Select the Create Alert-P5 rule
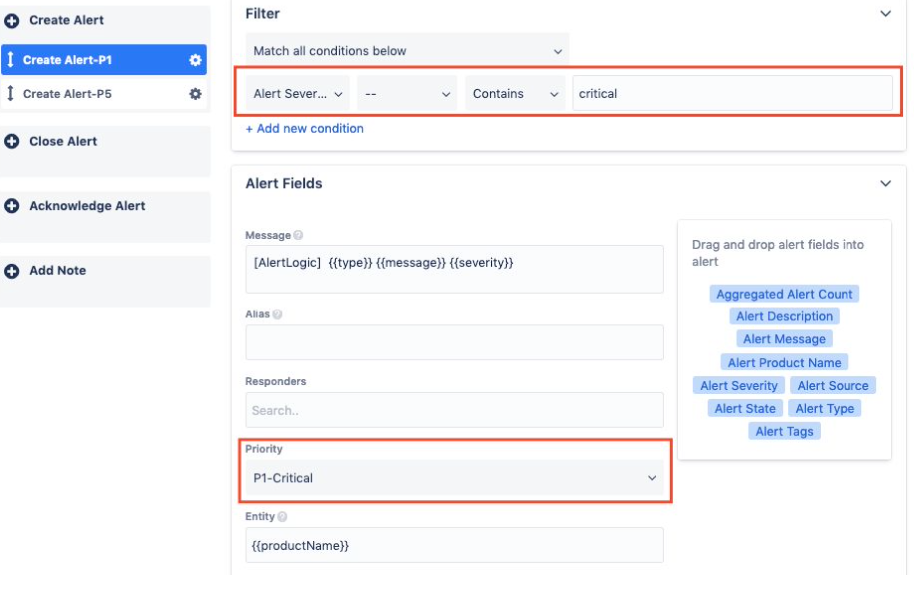Screen dimensions: 914x599 point(67,94)
